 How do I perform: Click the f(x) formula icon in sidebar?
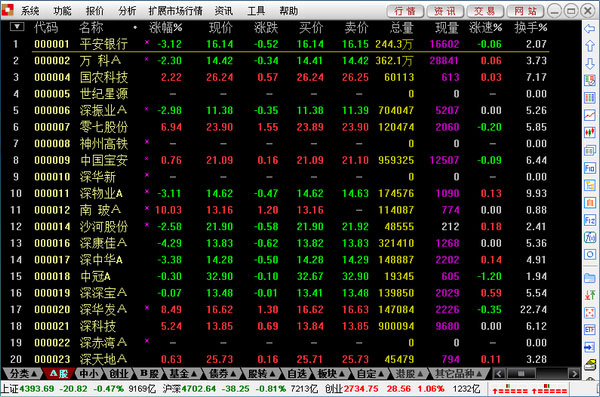[590, 237]
